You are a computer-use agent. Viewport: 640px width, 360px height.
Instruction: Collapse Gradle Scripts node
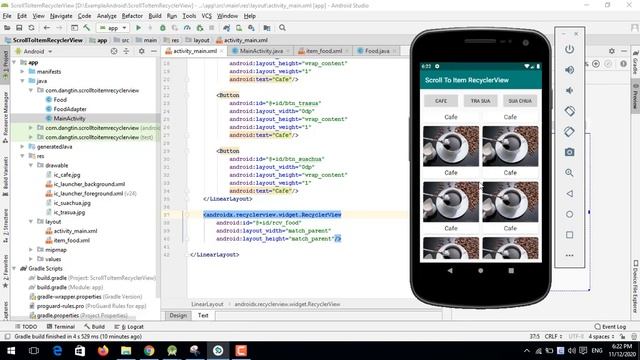(x=15, y=268)
